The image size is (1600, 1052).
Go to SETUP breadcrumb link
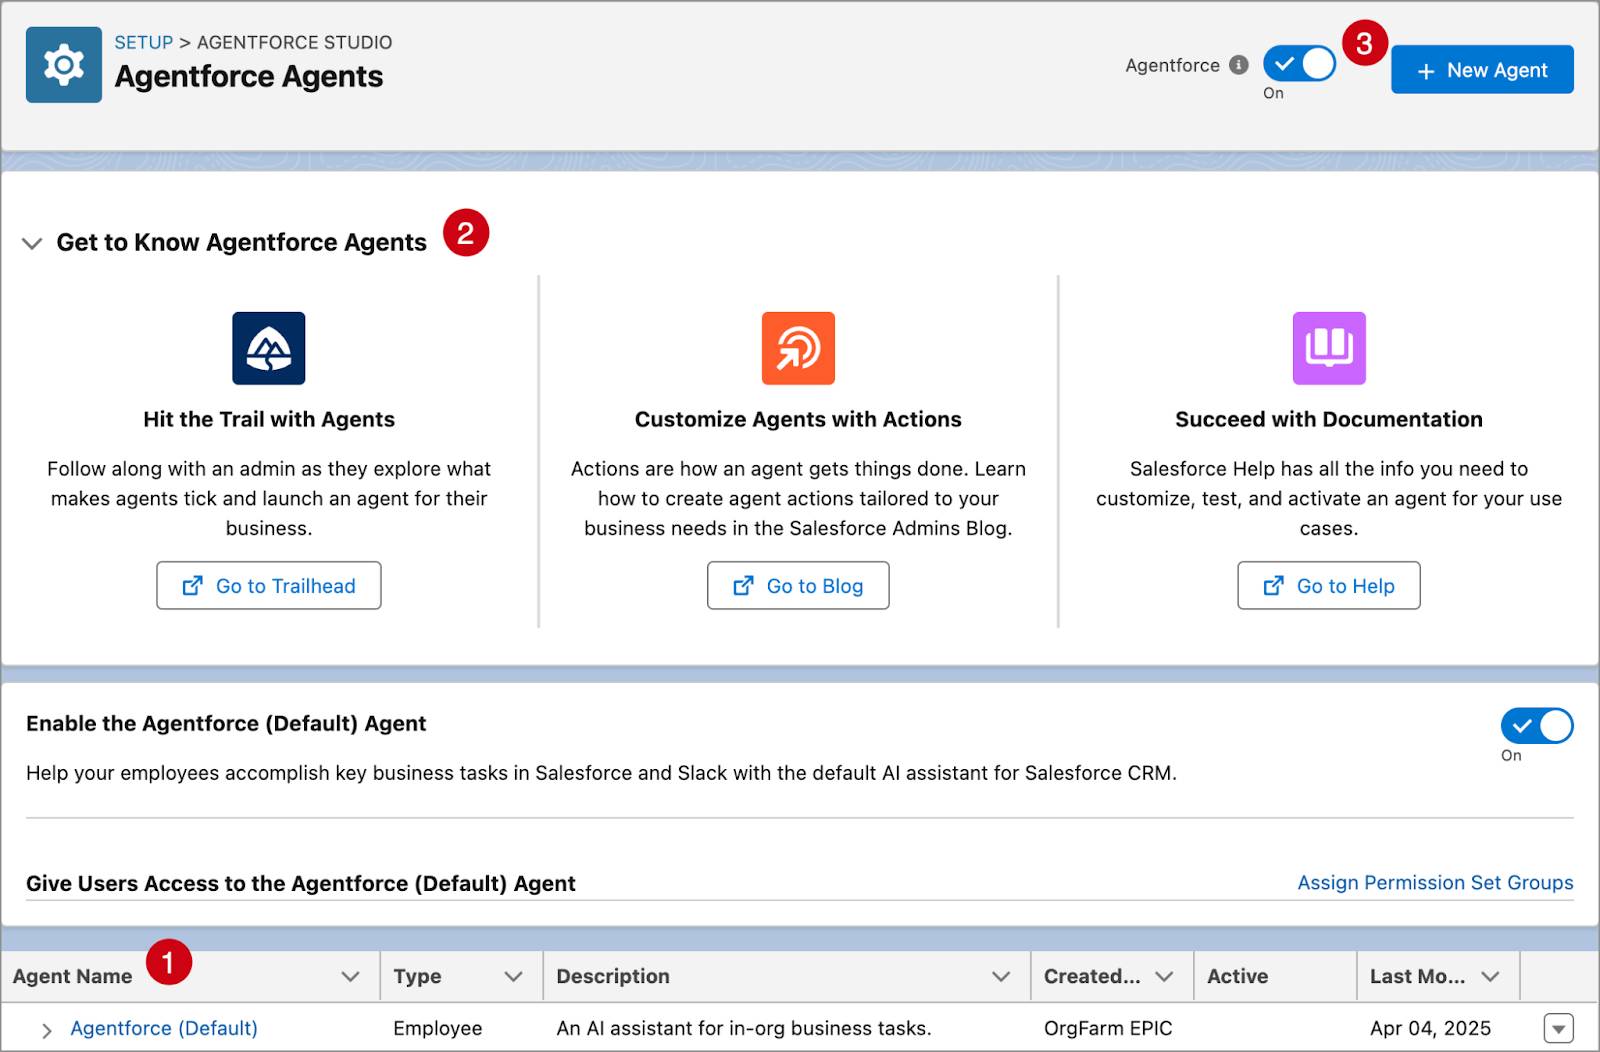click(x=143, y=42)
